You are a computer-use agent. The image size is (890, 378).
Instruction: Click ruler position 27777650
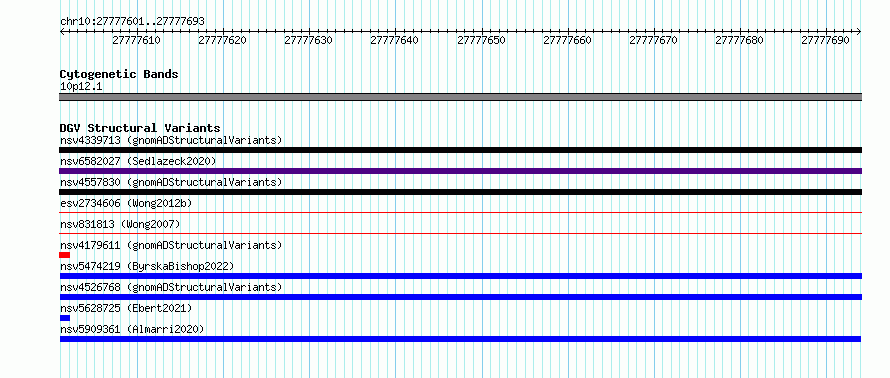click(481, 40)
